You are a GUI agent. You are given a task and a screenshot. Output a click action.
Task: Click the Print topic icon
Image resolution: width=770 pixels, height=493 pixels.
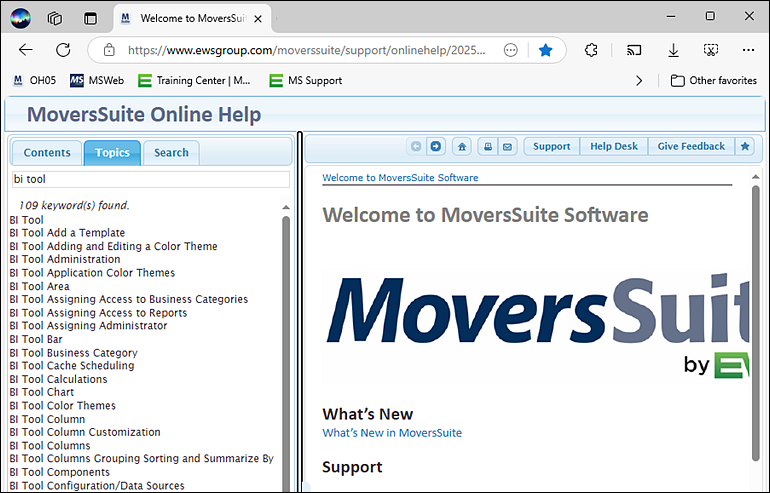point(487,146)
